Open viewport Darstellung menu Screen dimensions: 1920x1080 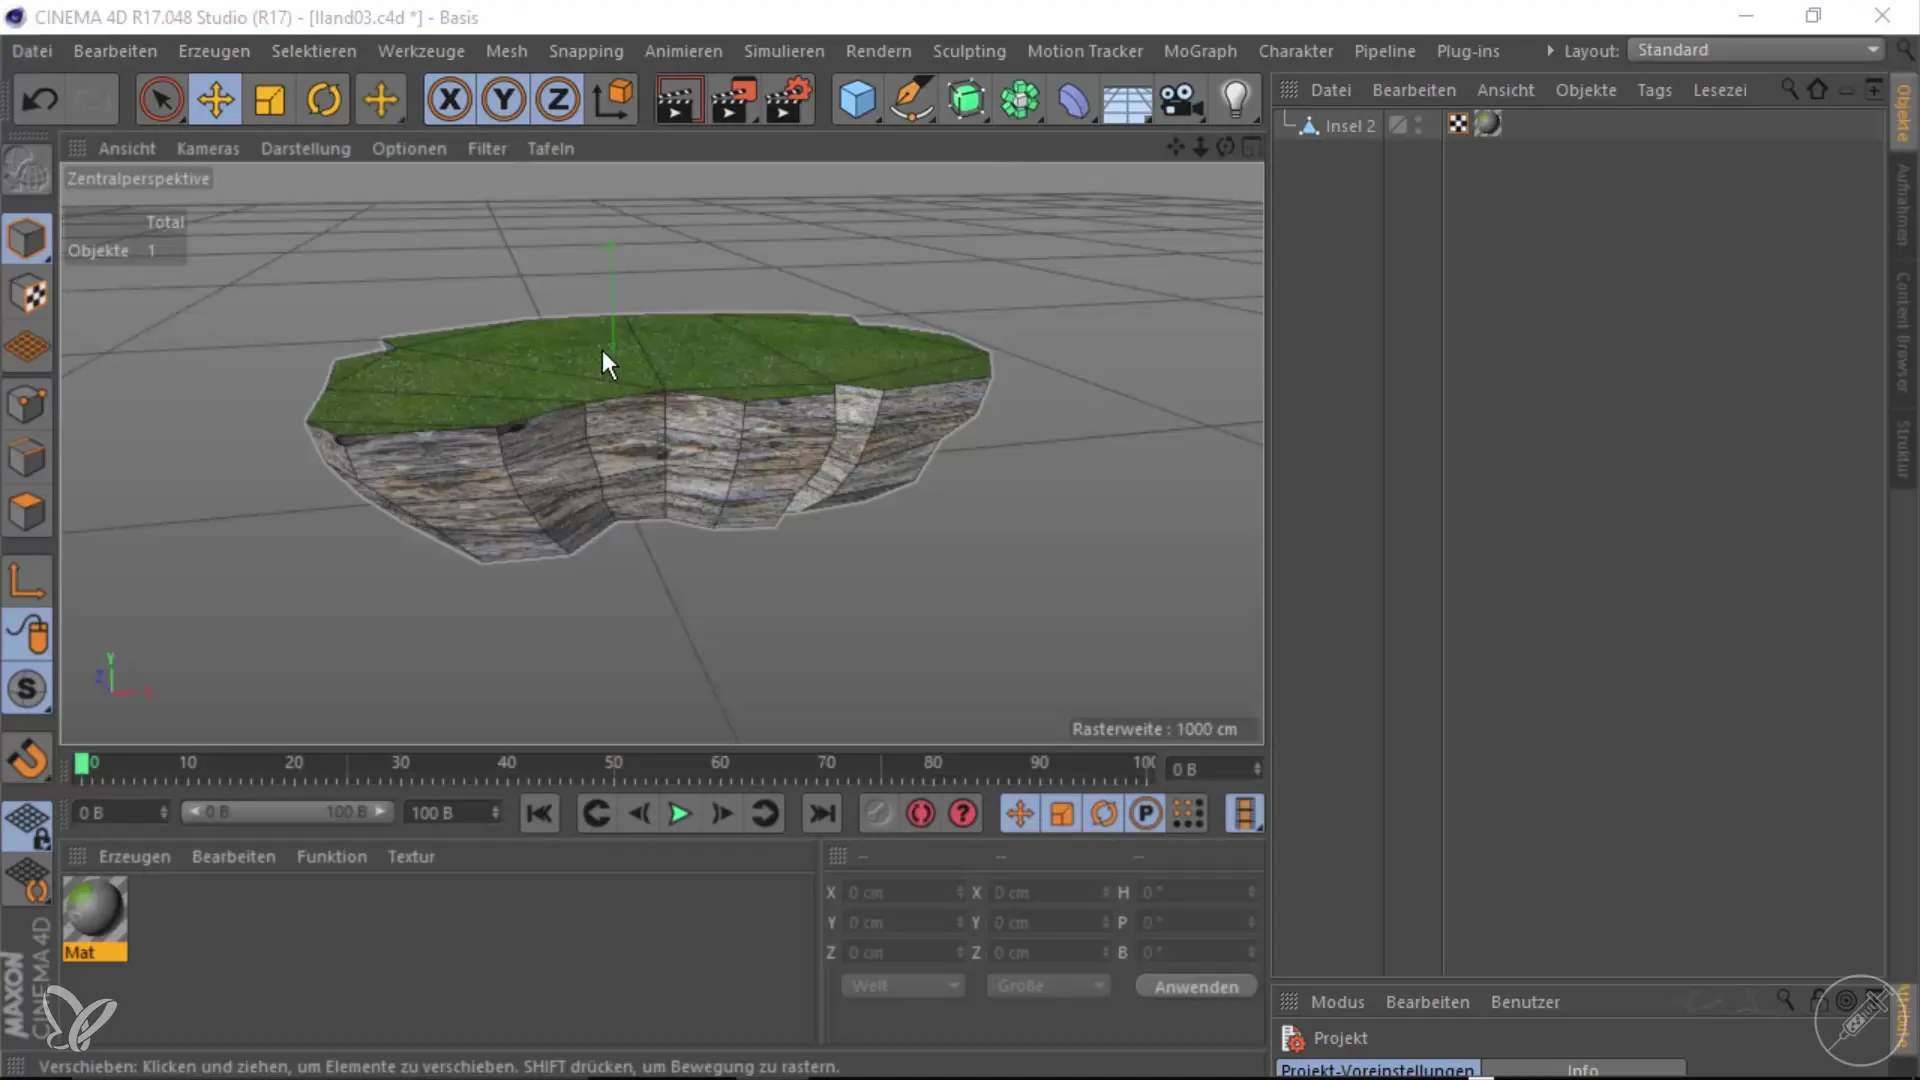coord(305,148)
